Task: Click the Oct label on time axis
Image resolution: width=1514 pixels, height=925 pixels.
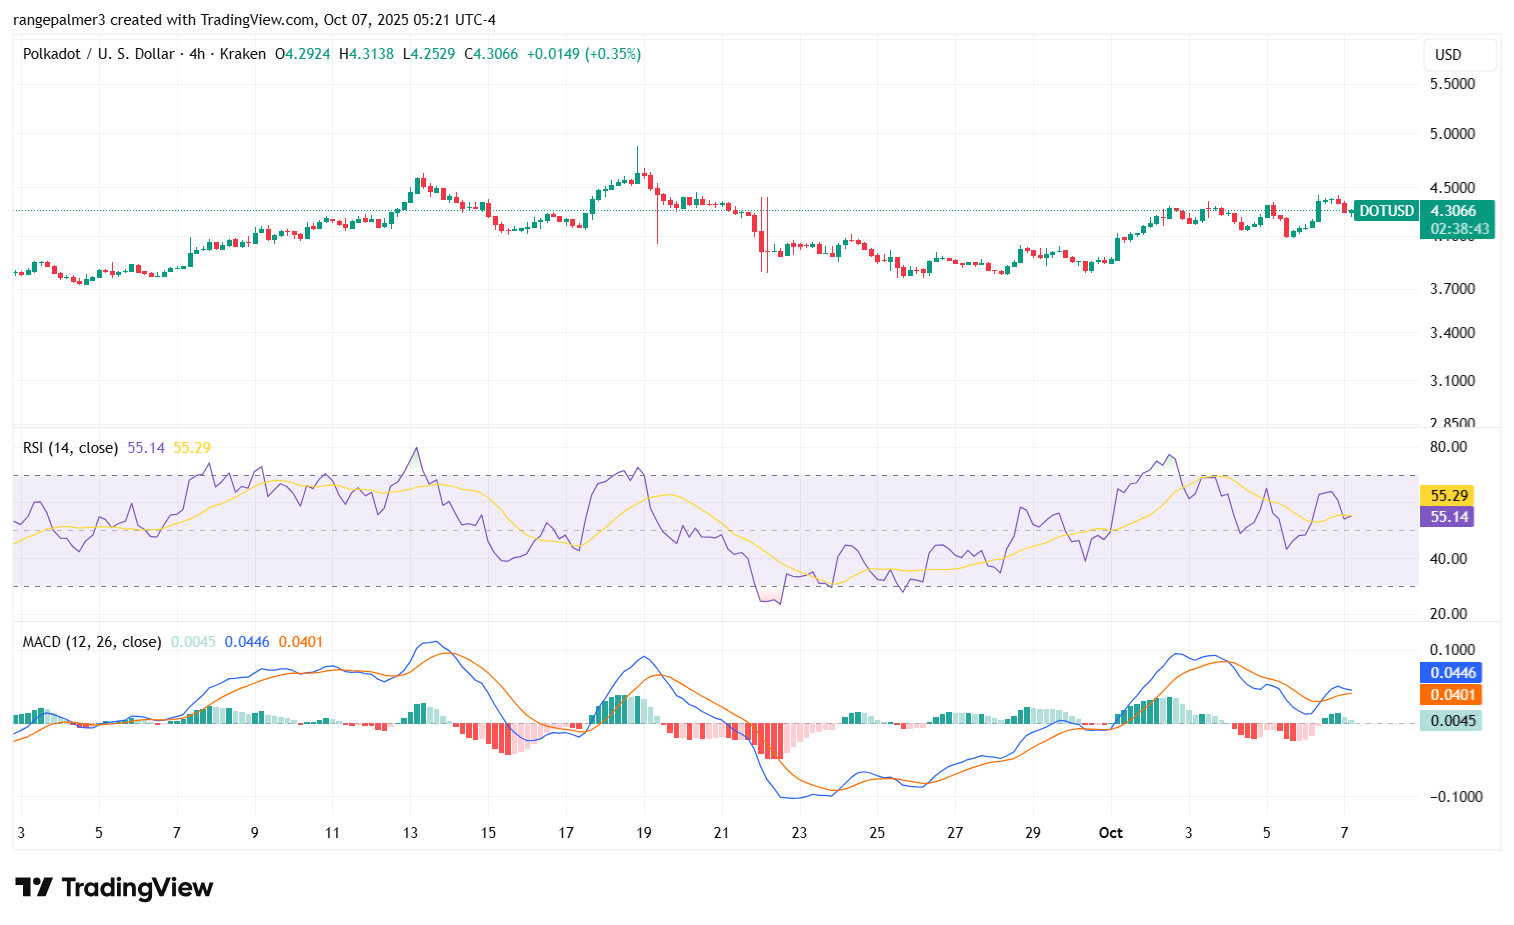Action: click(x=1110, y=833)
